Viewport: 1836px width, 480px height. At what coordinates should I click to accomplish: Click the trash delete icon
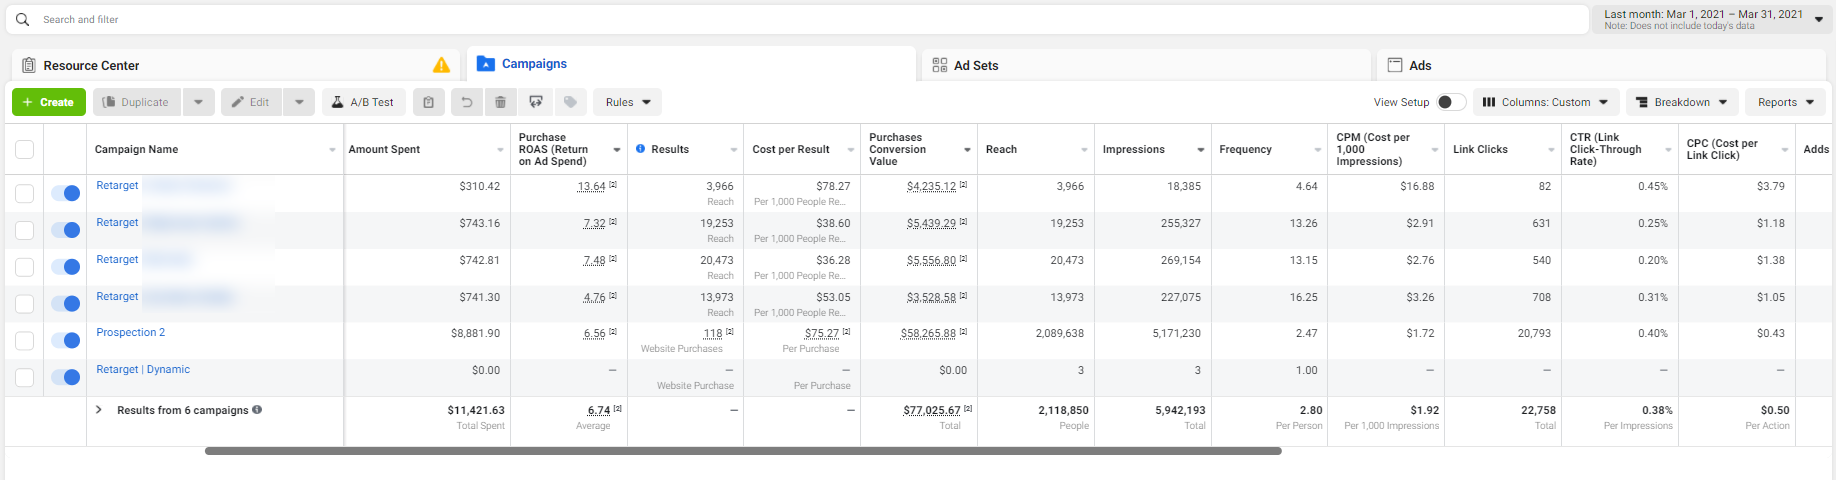pos(500,102)
